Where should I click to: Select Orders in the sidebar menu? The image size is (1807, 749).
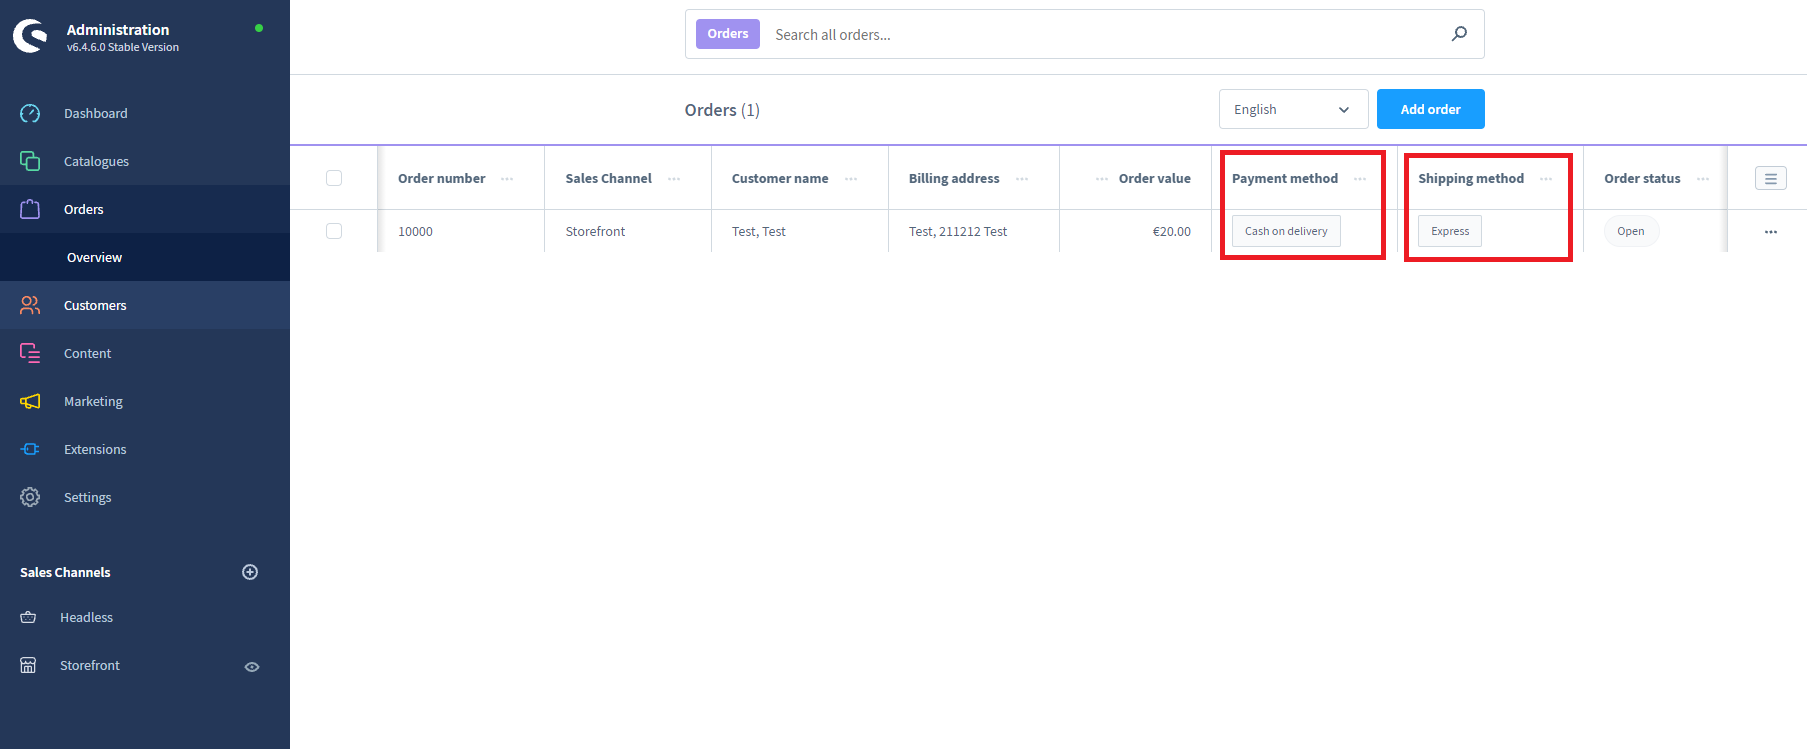84,209
